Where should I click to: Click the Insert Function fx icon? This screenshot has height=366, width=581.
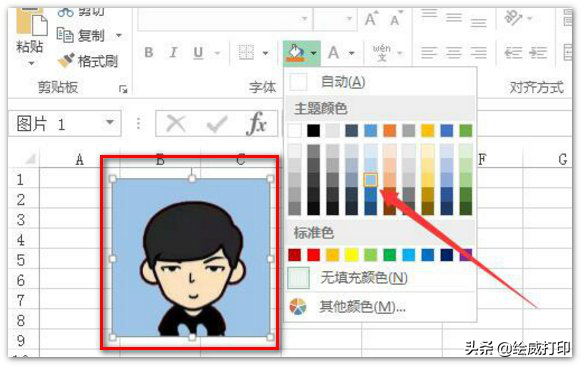point(256,123)
